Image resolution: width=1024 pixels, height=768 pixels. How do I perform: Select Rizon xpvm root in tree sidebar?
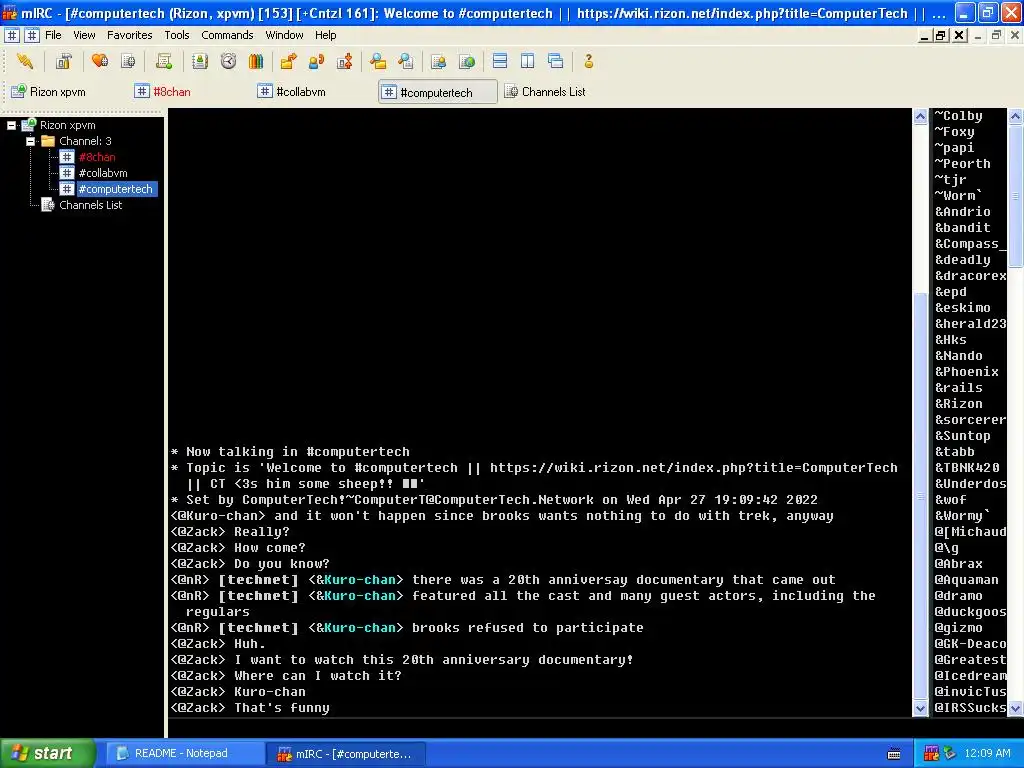click(x=67, y=125)
